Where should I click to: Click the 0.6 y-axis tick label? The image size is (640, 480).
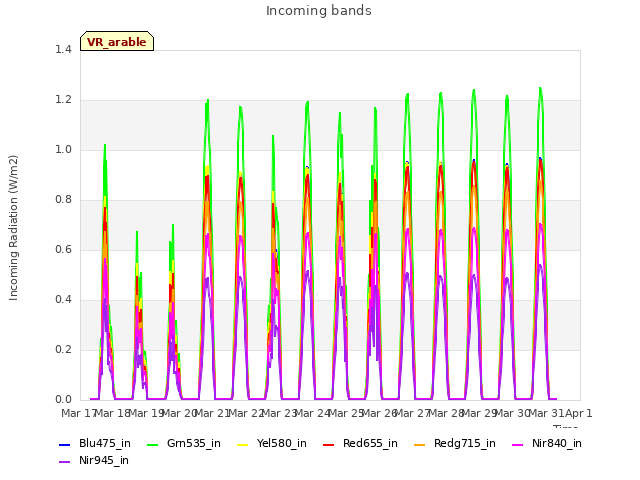tap(63, 249)
